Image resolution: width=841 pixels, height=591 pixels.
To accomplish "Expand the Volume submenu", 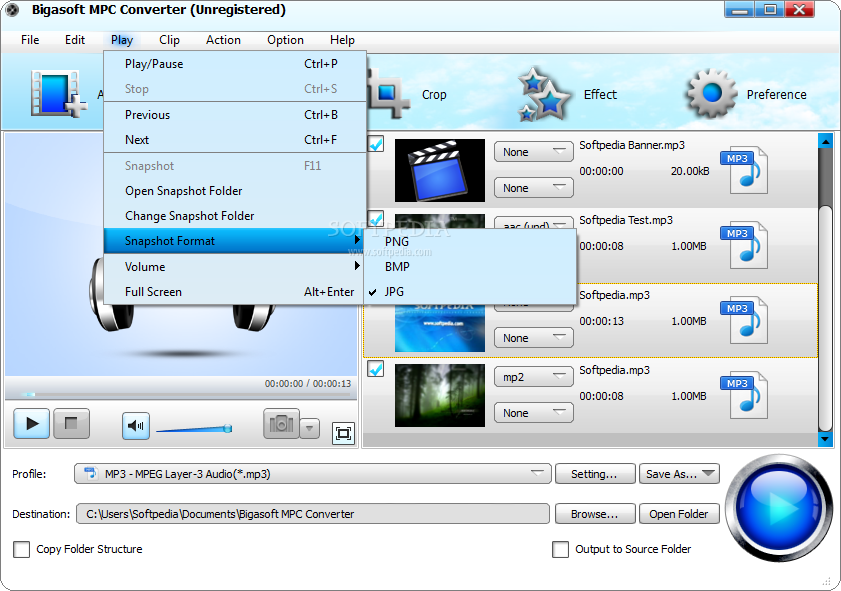I will tap(235, 267).
